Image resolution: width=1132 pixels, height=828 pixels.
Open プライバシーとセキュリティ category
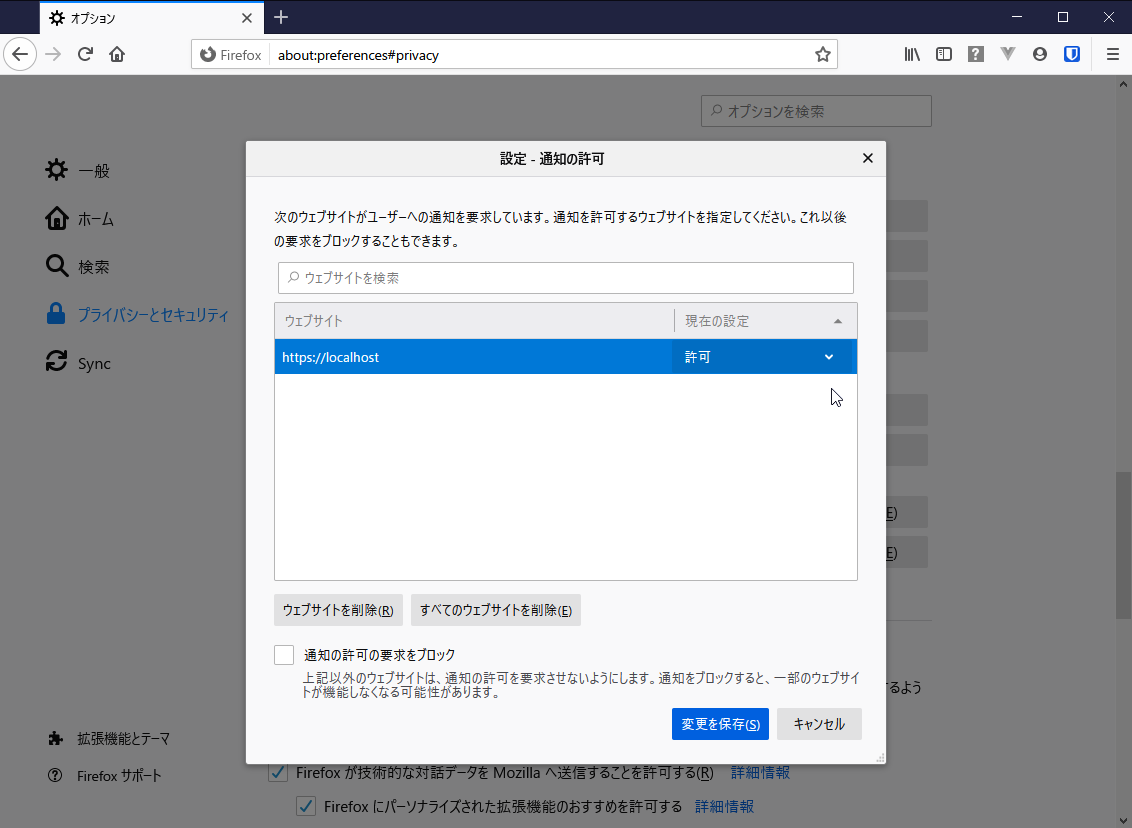pos(137,315)
